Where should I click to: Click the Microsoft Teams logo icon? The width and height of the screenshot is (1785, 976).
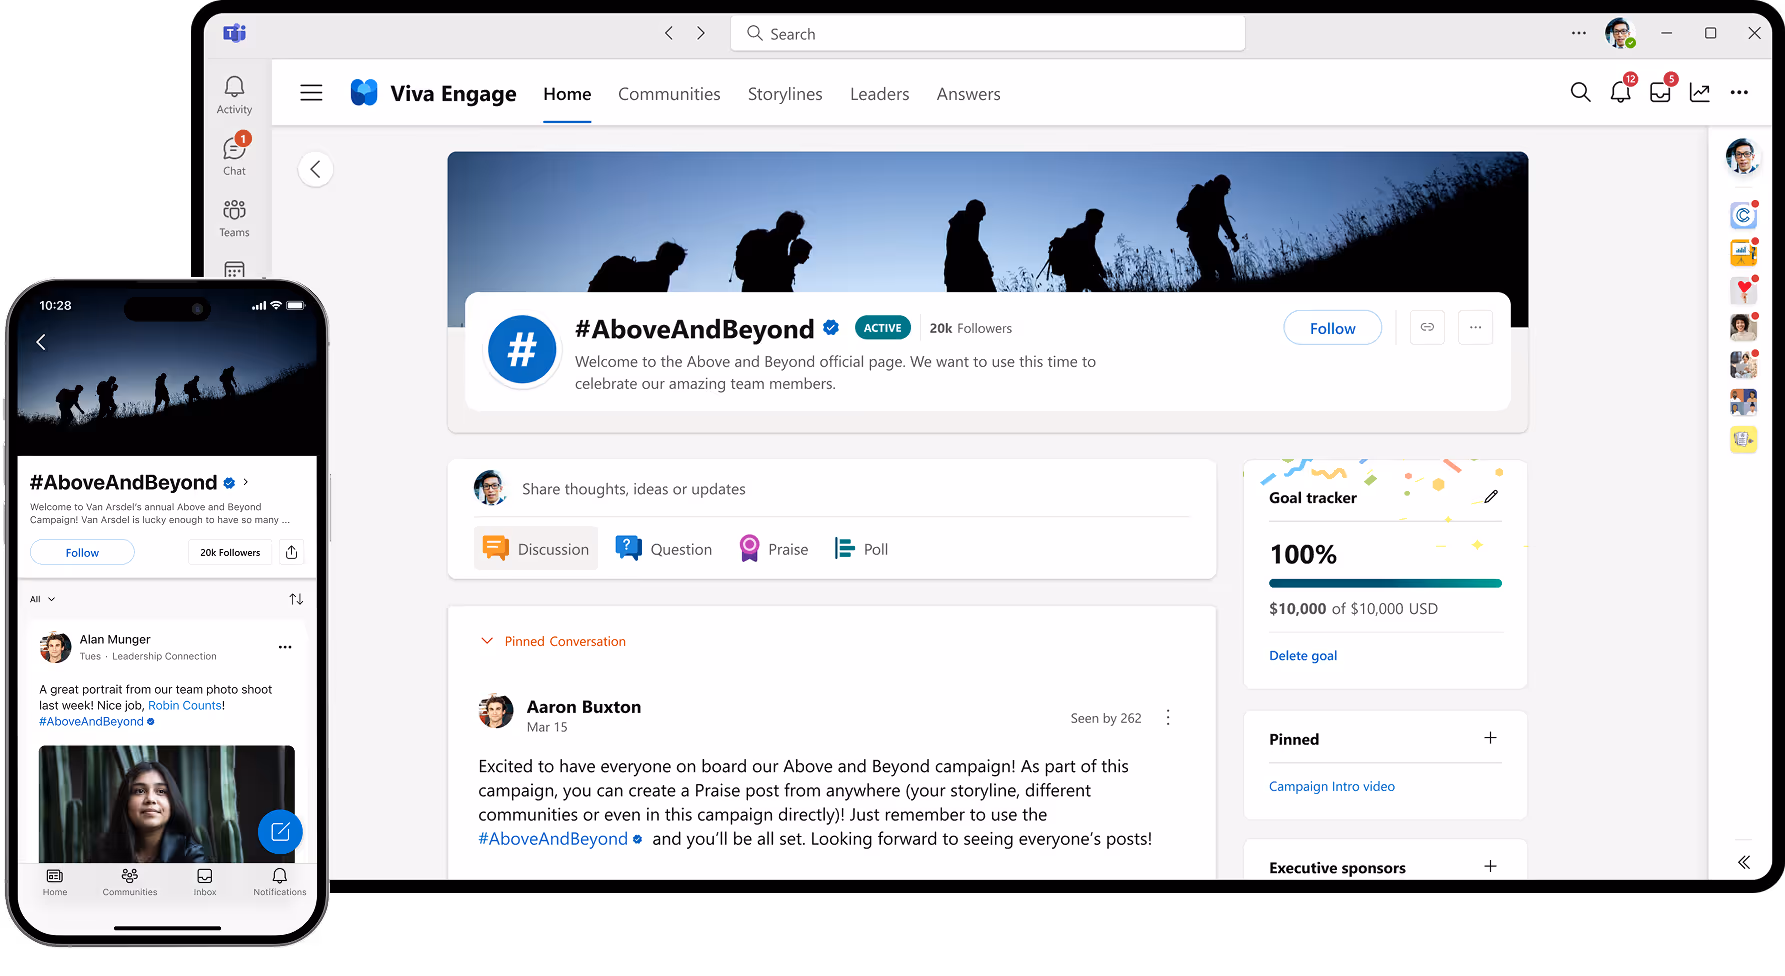pos(234,33)
